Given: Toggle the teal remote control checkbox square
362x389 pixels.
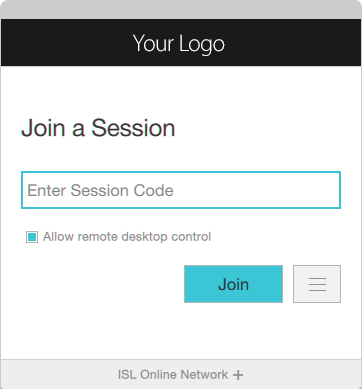Looking at the screenshot, I should [x=32, y=237].
